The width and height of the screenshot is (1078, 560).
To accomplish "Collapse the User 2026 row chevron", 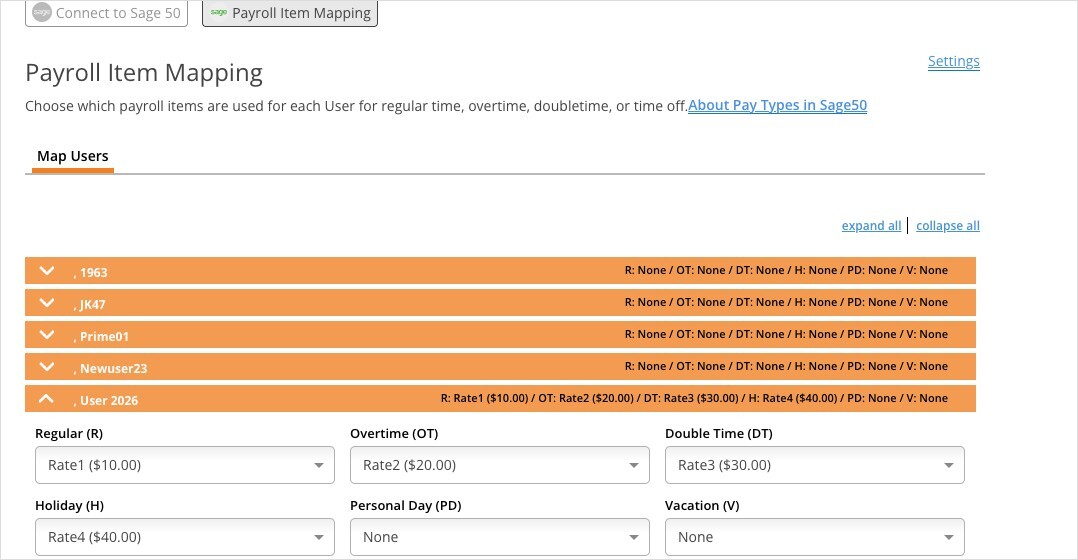I will [47, 399].
